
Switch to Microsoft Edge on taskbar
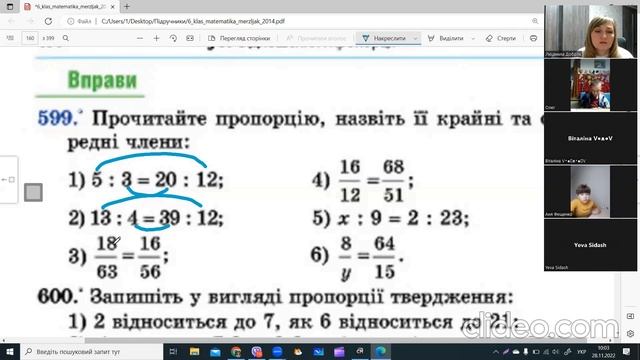tap(381, 351)
